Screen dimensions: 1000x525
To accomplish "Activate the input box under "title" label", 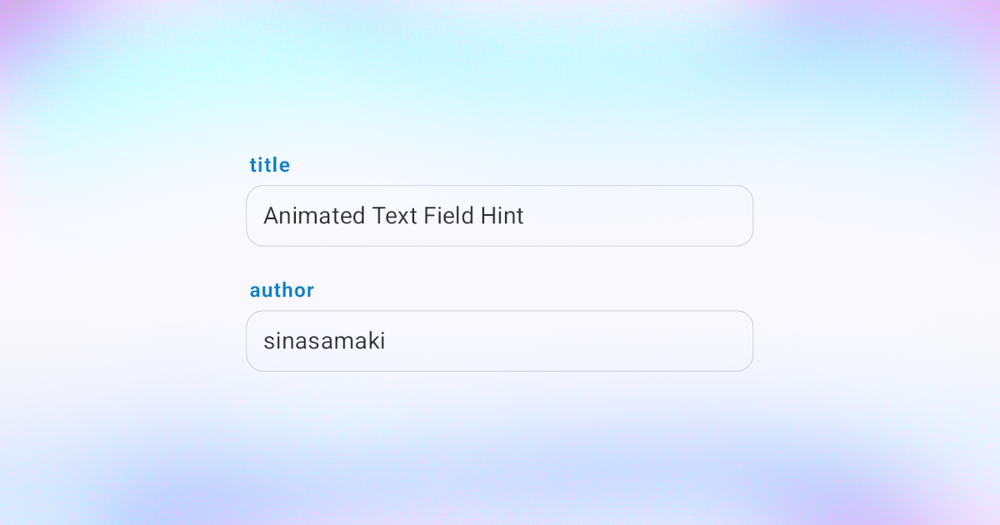I will click(x=499, y=216).
